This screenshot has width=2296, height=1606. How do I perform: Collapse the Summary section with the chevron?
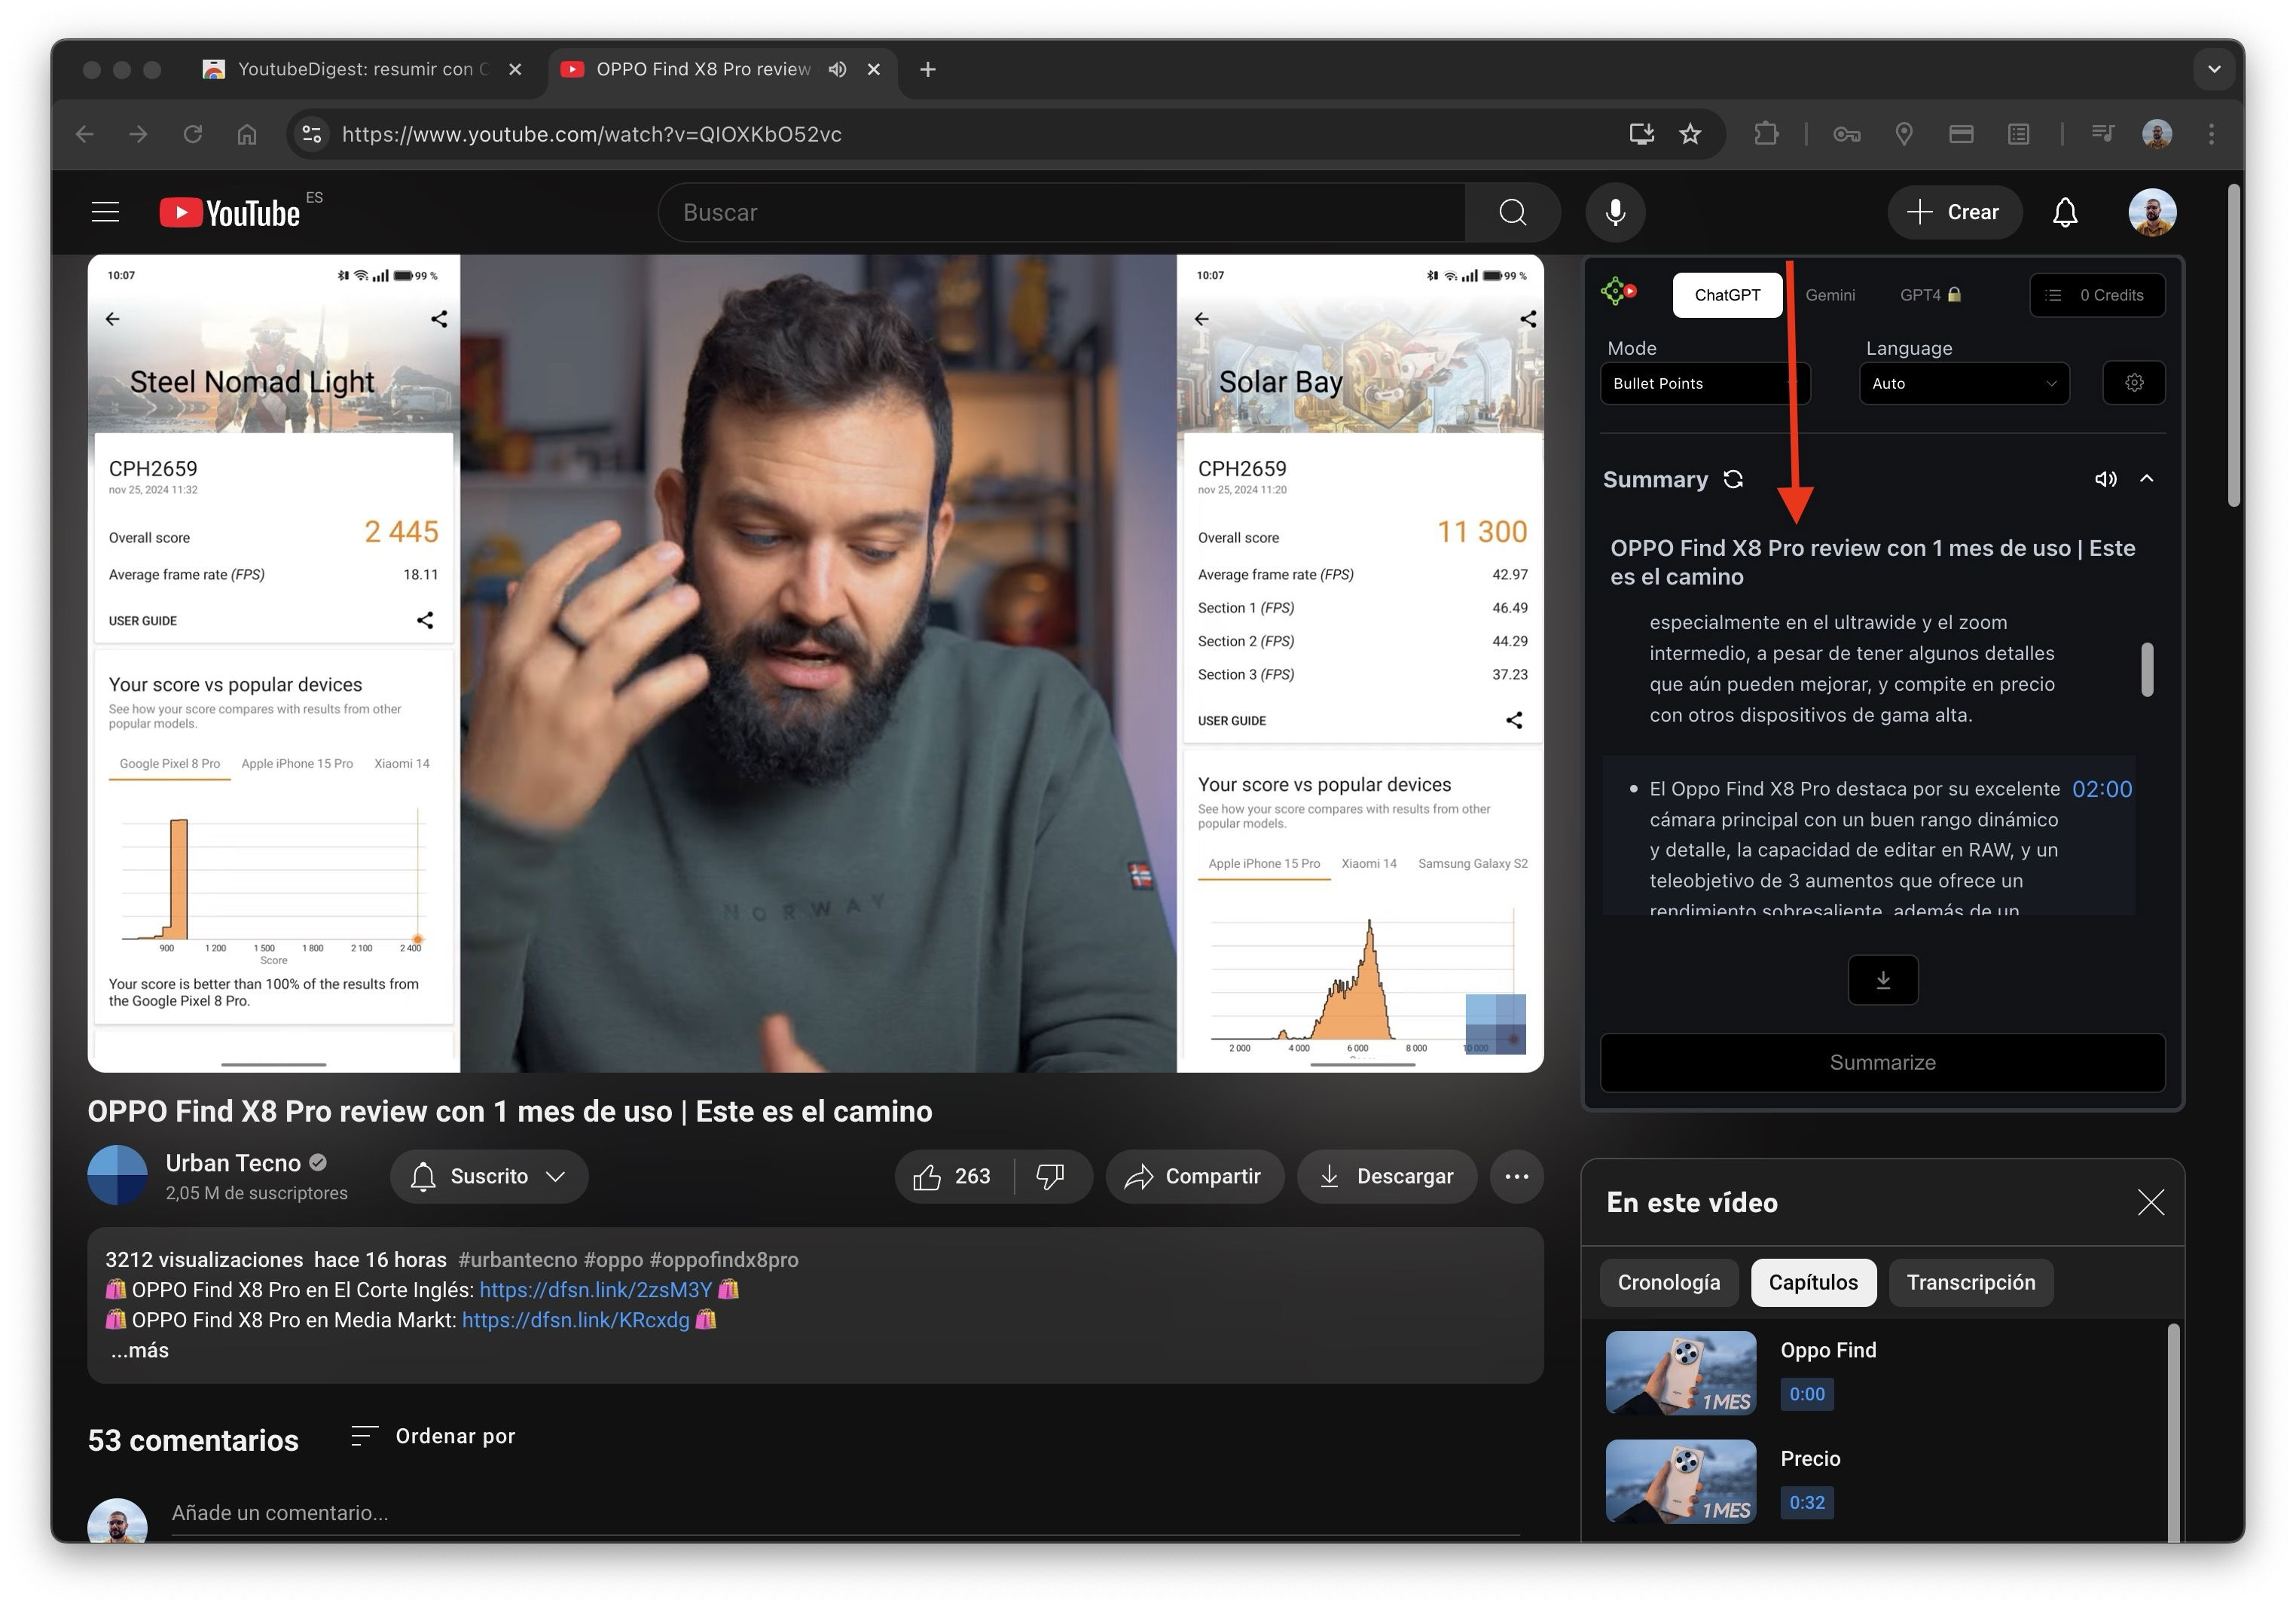click(x=2146, y=479)
